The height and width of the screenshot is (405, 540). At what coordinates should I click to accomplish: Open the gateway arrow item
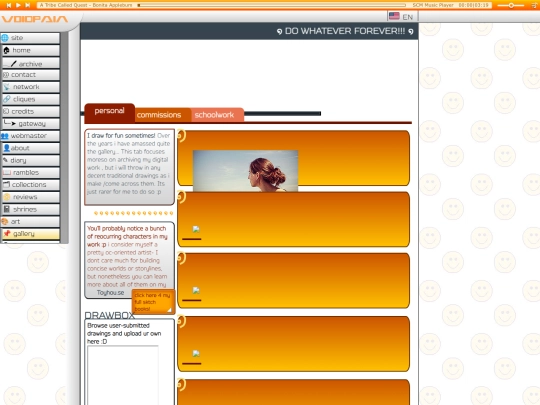30,124
